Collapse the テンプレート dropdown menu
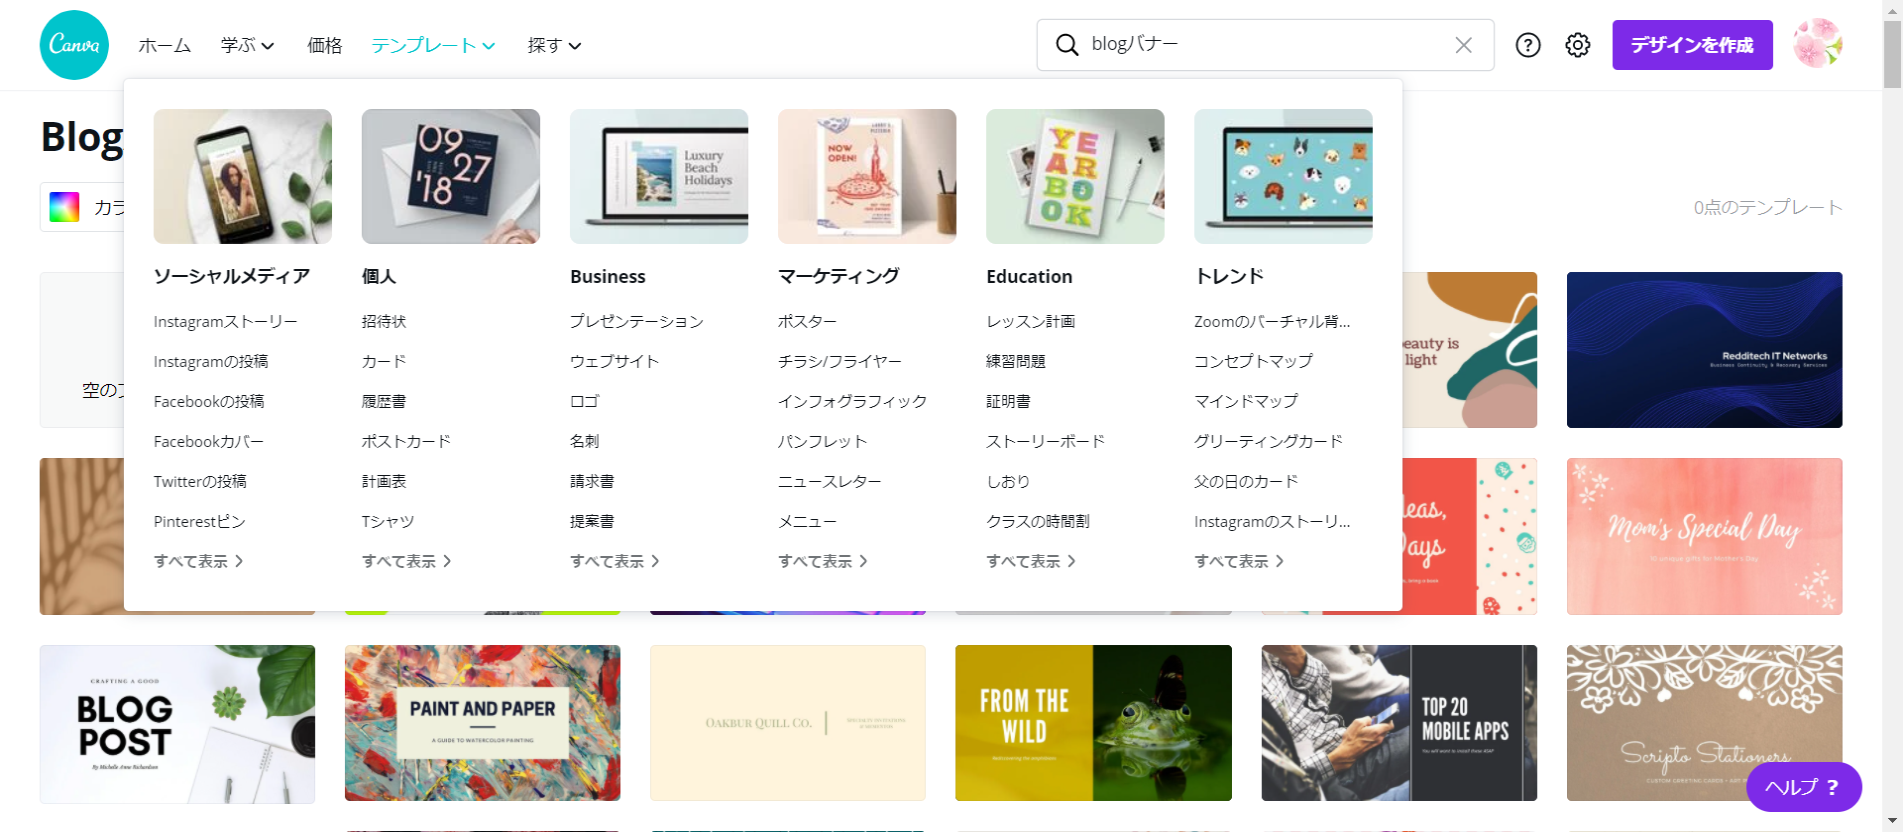 433,45
